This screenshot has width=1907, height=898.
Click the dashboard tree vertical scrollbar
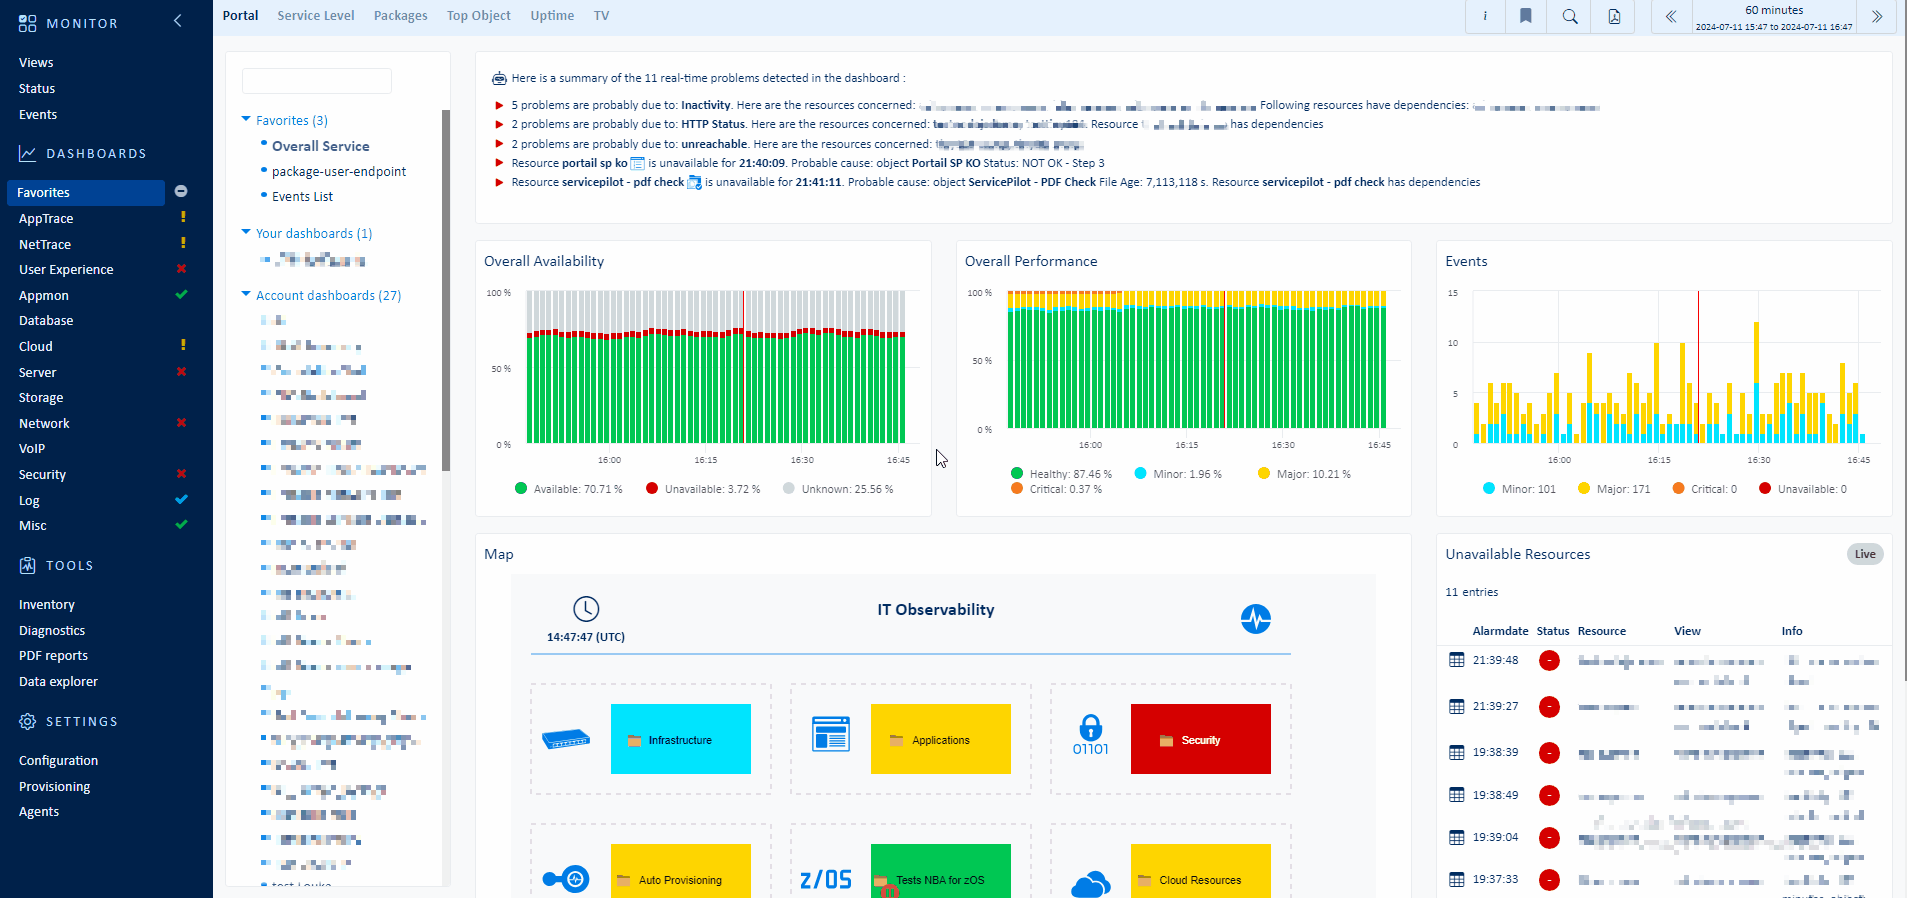click(446, 290)
